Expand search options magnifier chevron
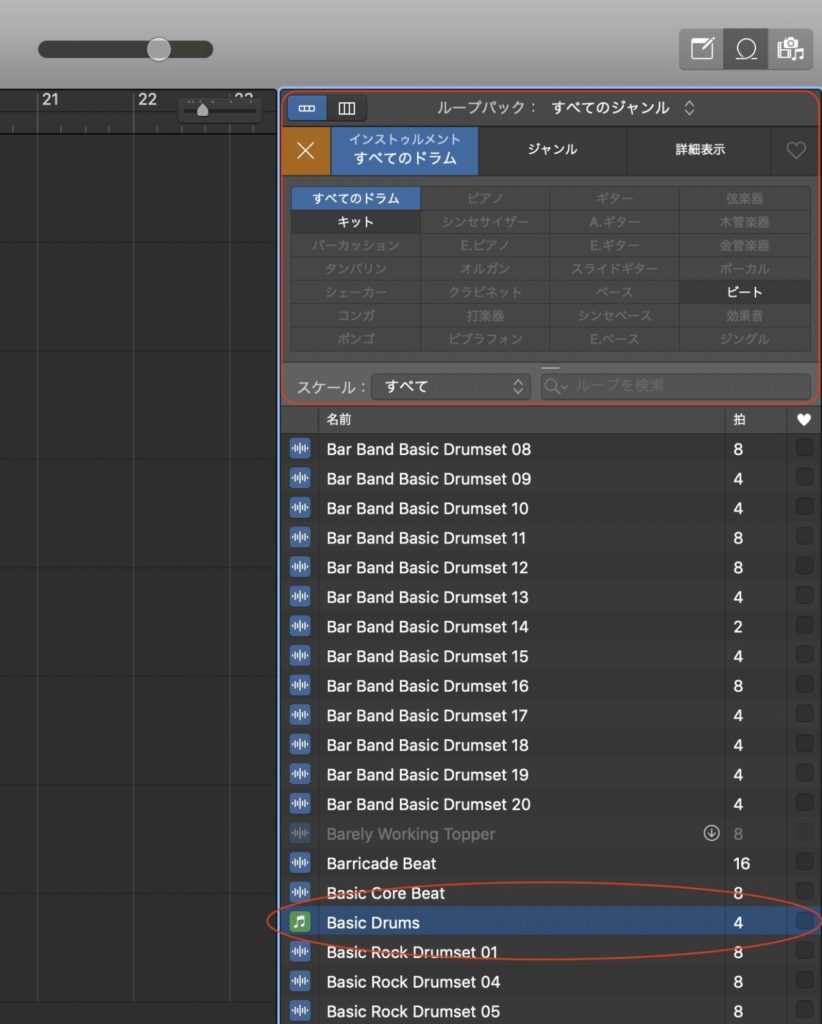The height and width of the screenshot is (1024, 822). point(557,386)
